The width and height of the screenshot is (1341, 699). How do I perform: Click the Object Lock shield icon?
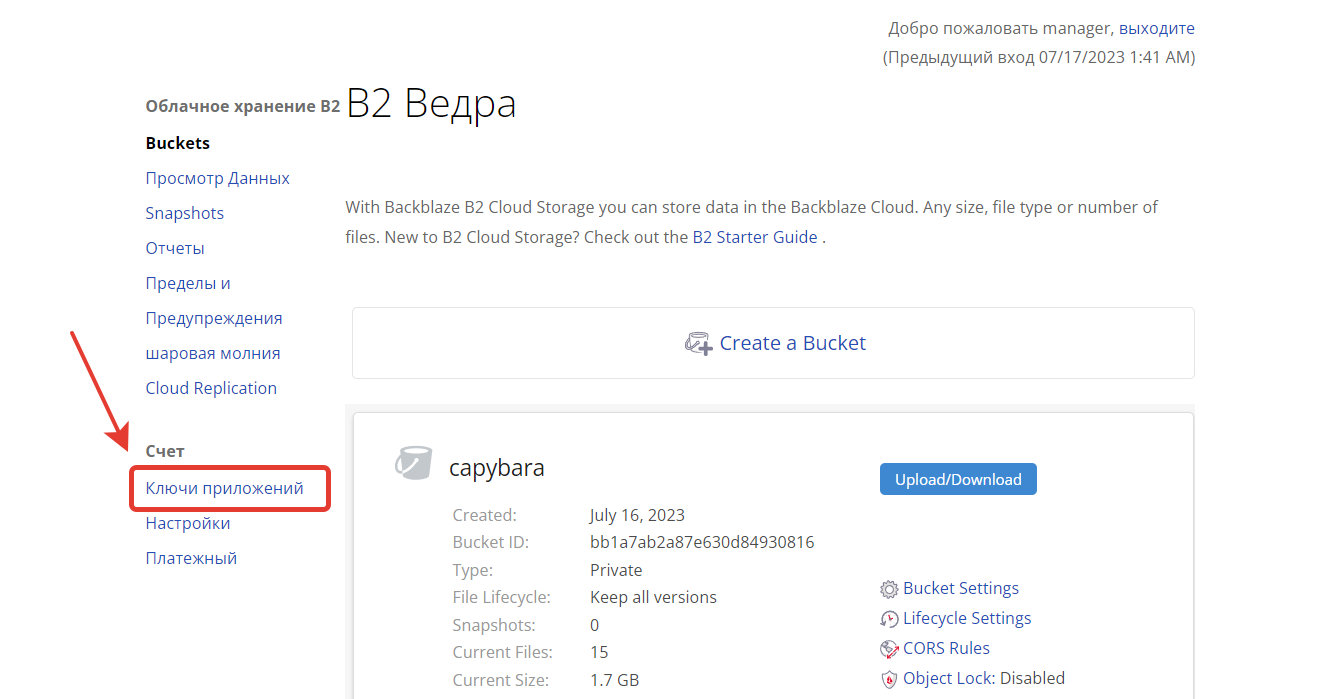click(x=889, y=679)
